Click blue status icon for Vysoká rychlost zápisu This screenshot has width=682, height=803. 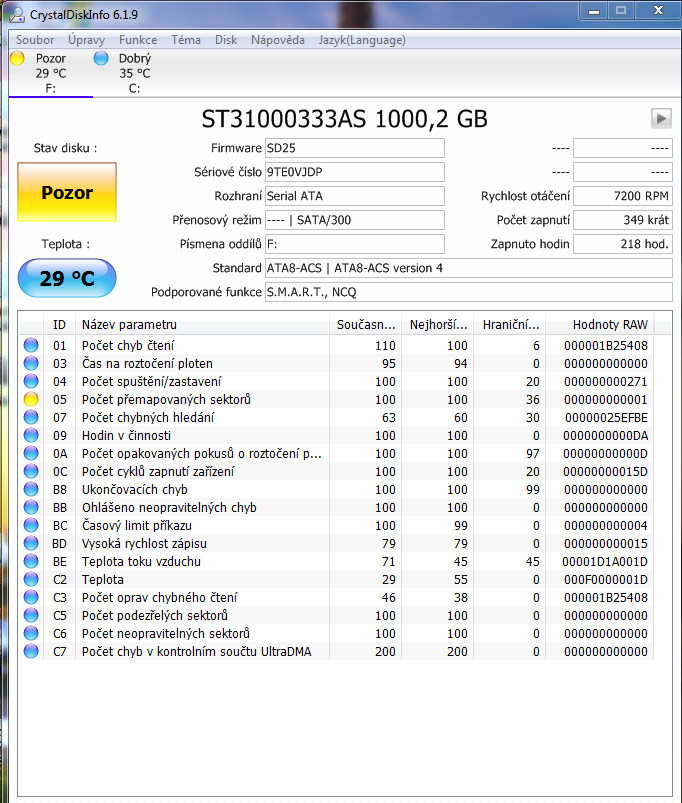pyautogui.click(x=31, y=543)
